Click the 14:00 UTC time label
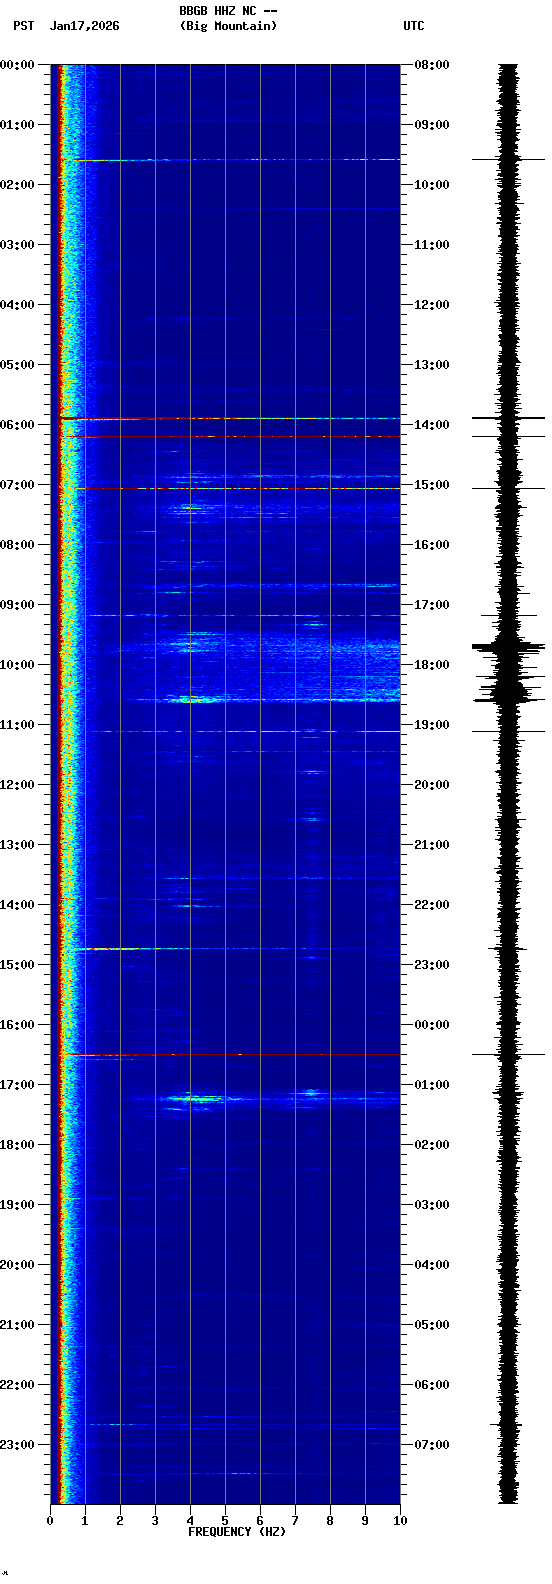 coord(432,425)
